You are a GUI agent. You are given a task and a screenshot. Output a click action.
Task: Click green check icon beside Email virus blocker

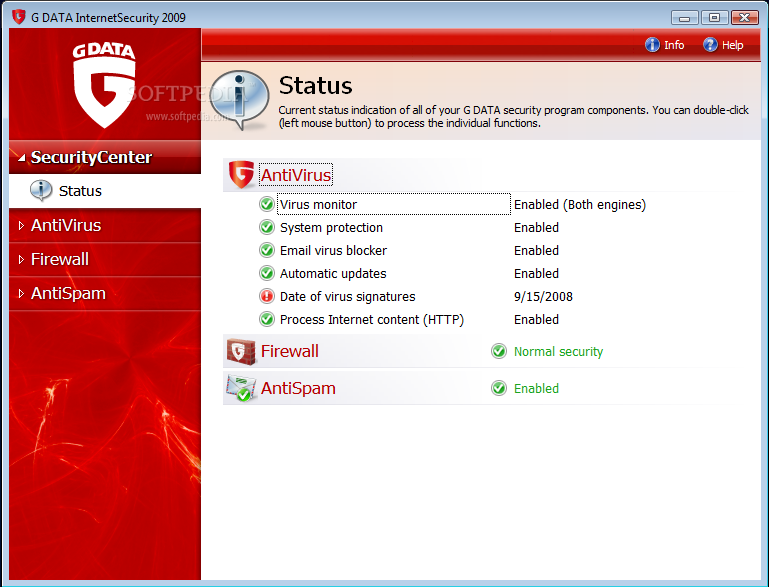click(x=266, y=250)
